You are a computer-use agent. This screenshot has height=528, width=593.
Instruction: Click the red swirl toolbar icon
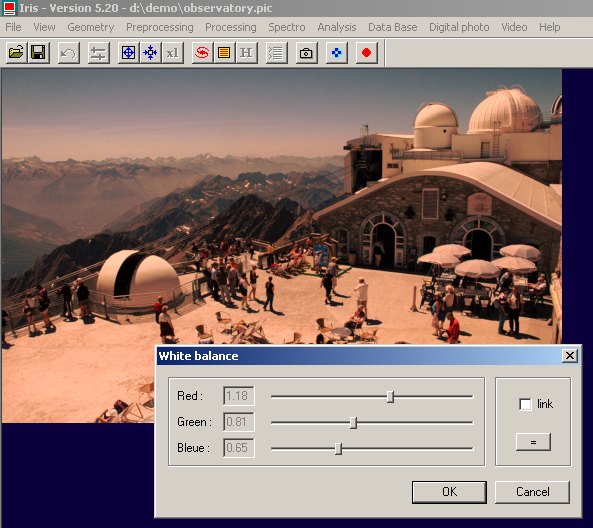point(202,53)
